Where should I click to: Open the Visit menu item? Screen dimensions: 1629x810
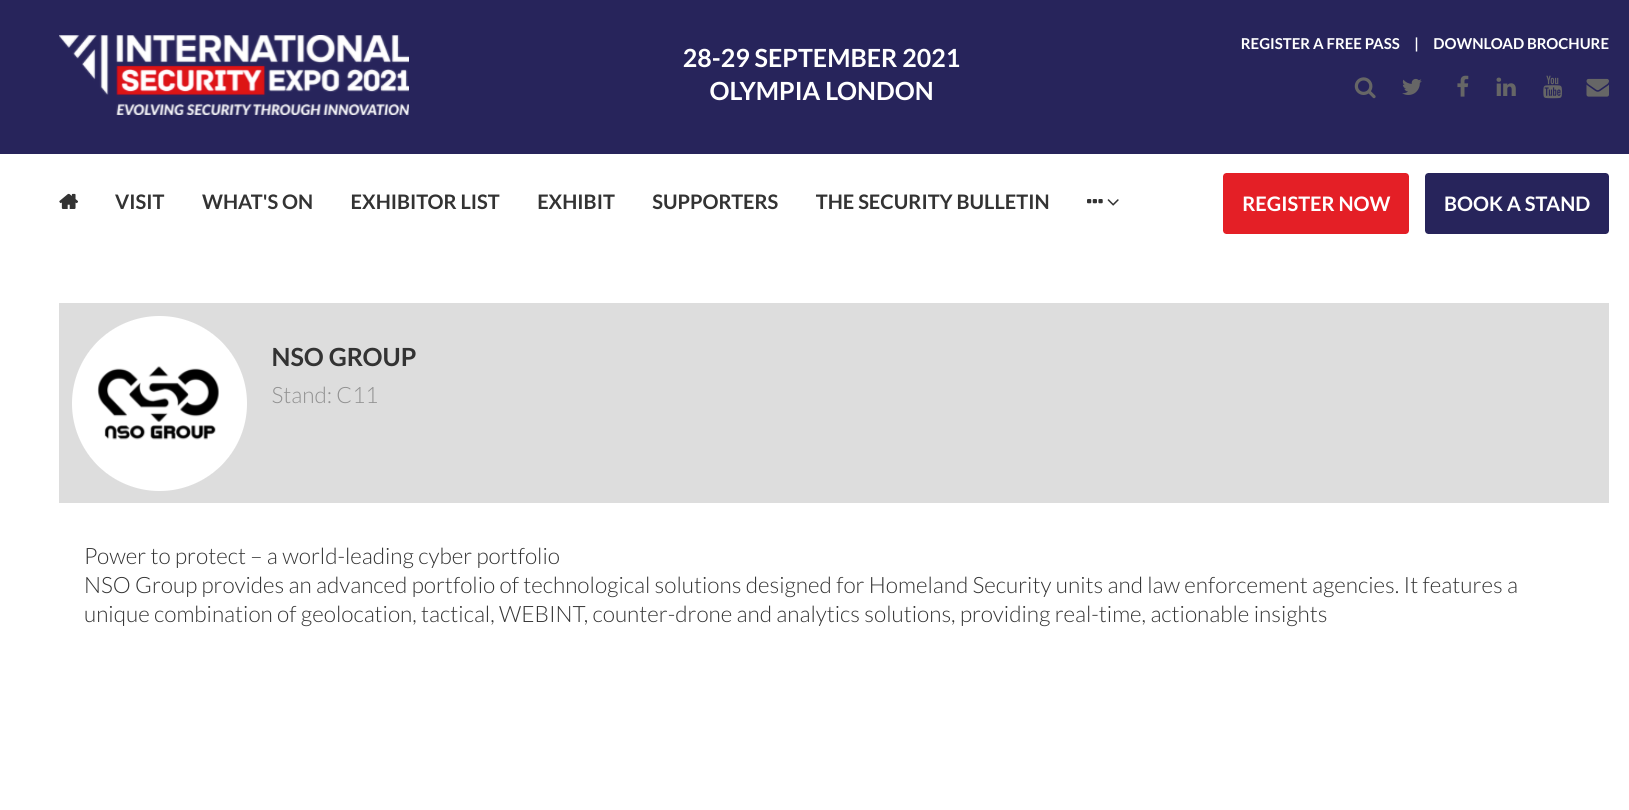139,202
